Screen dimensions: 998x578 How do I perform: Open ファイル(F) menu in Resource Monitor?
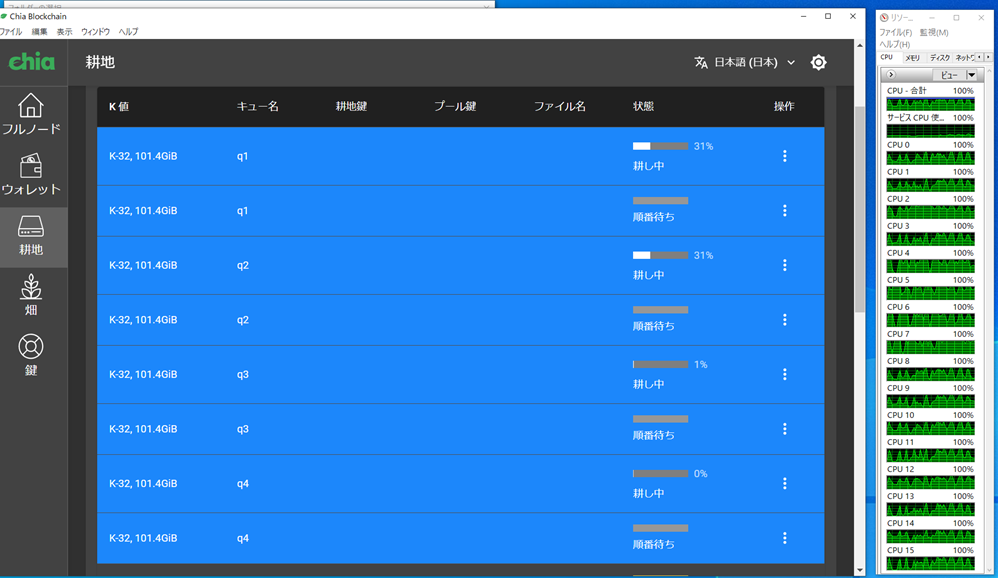pos(896,32)
